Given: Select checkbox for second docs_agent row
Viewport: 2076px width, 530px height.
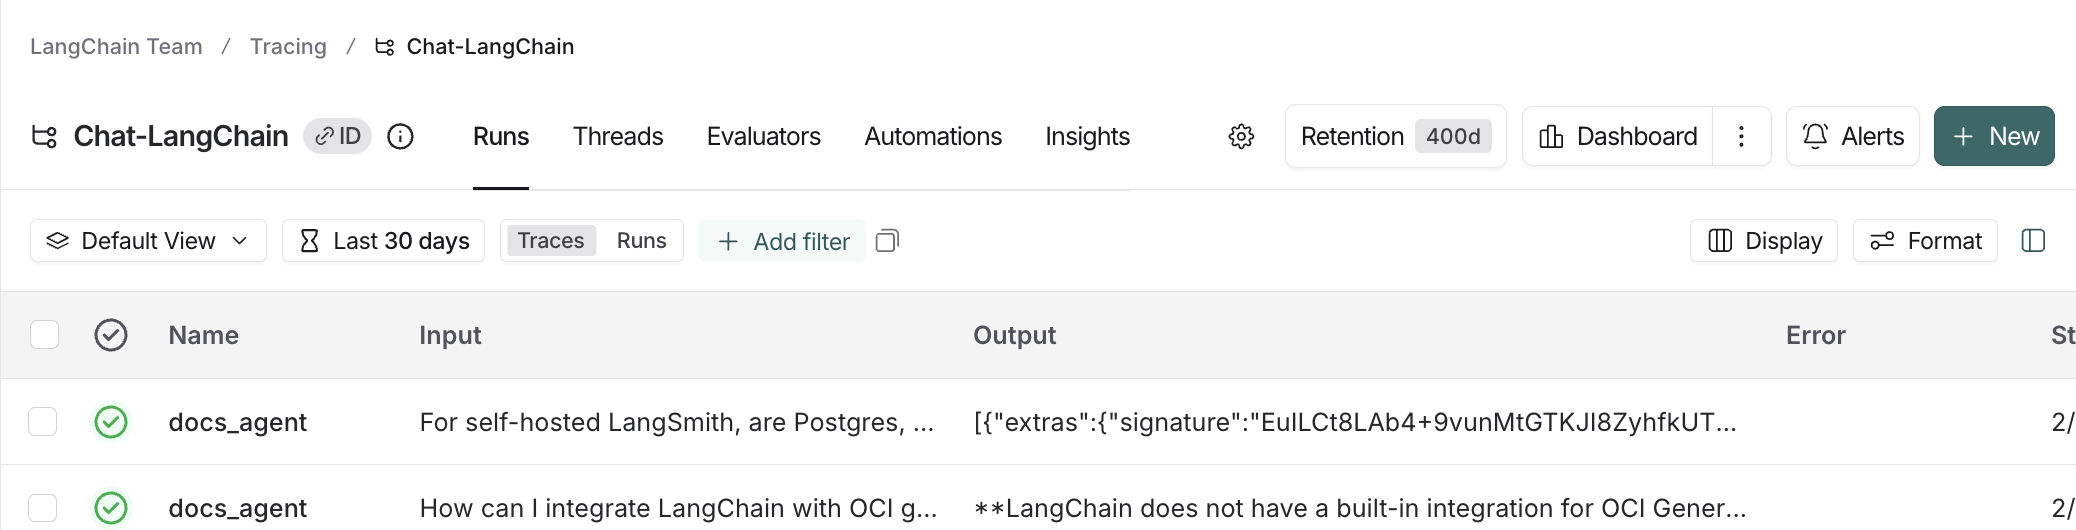Looking at the screenshot, I should coord(43,507).
